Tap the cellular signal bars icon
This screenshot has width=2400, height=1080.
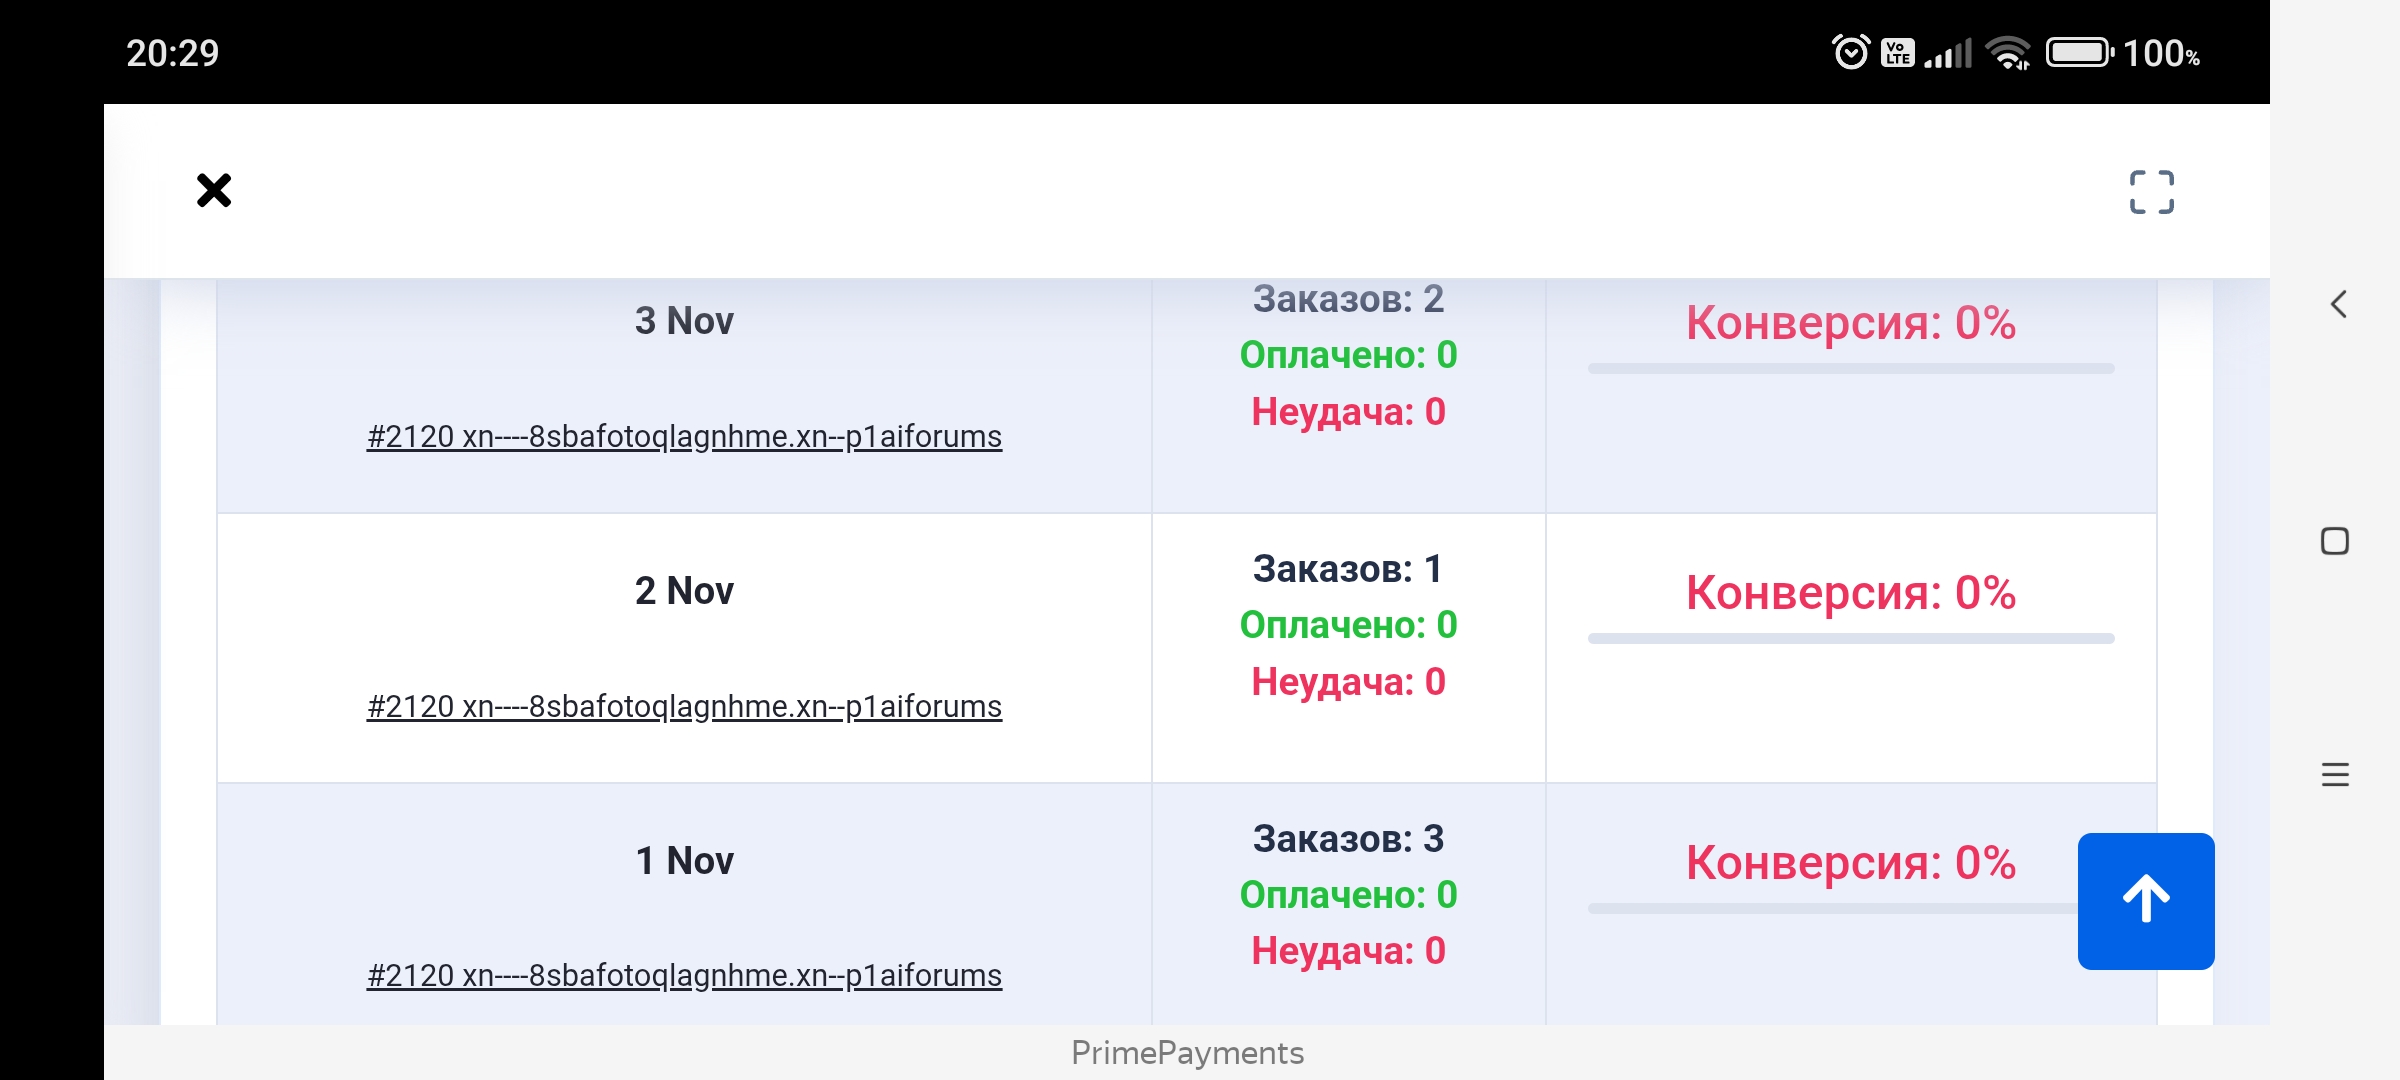point(1946,53)
